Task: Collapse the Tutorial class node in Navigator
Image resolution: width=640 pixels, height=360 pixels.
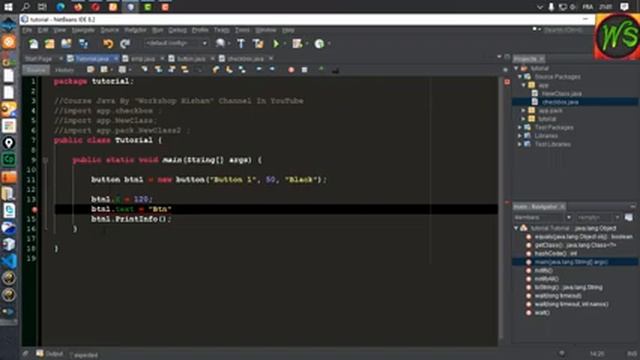Action: click(x=516, y=228)
